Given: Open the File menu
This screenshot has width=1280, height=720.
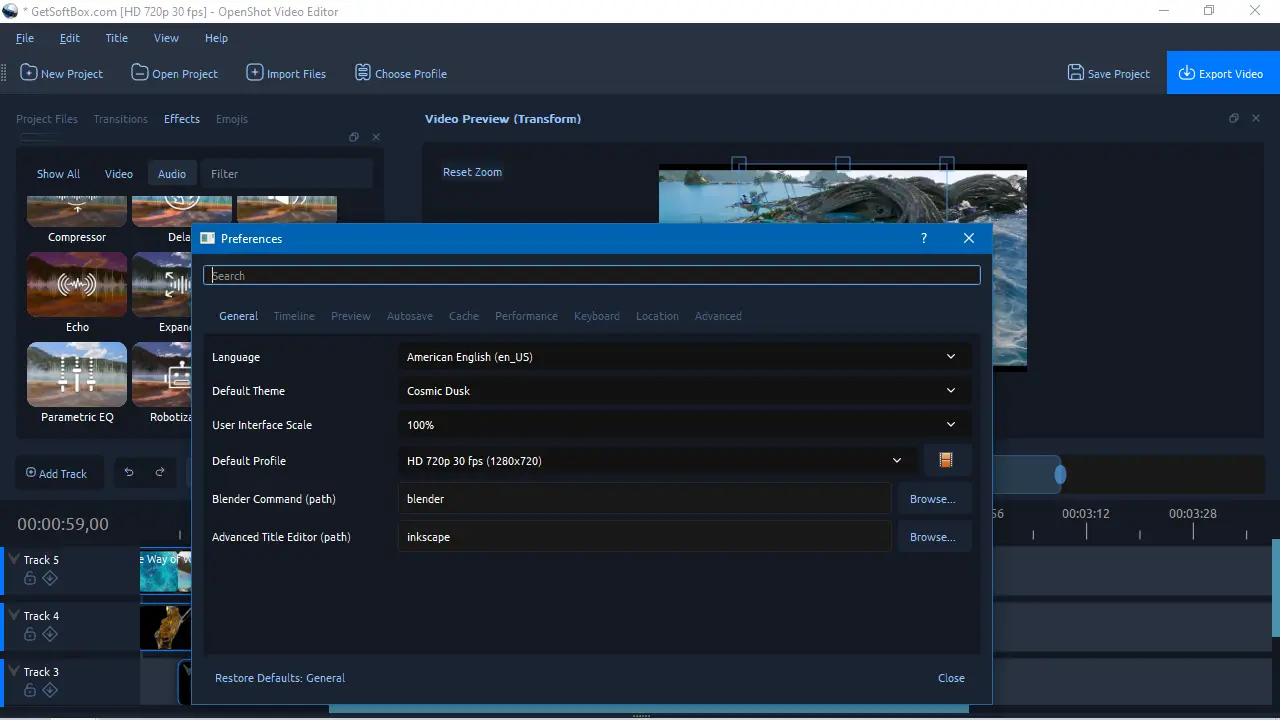Looking at the screenshot, I should (25, 38).
